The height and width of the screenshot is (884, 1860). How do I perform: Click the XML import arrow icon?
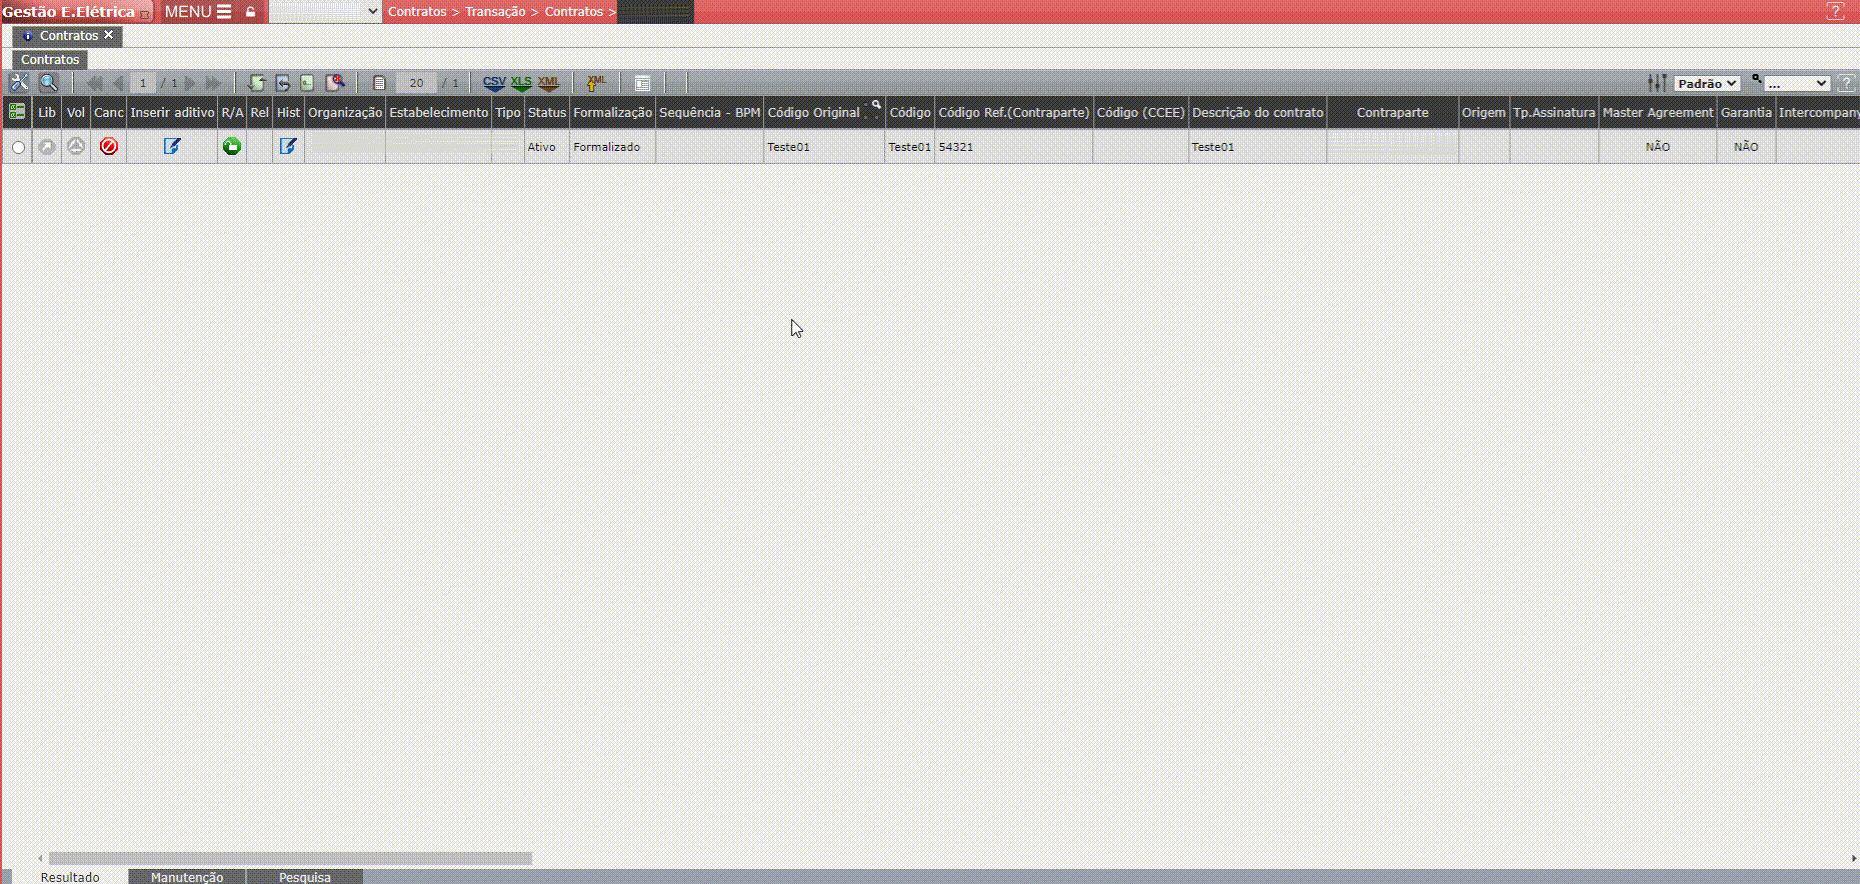click(596, 83)
